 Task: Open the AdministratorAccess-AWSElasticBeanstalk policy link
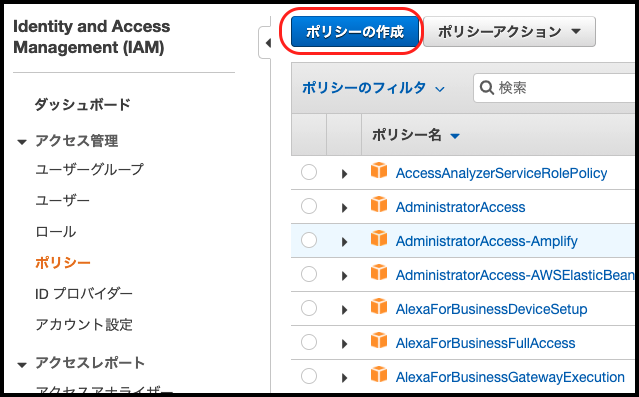[515, 275]
